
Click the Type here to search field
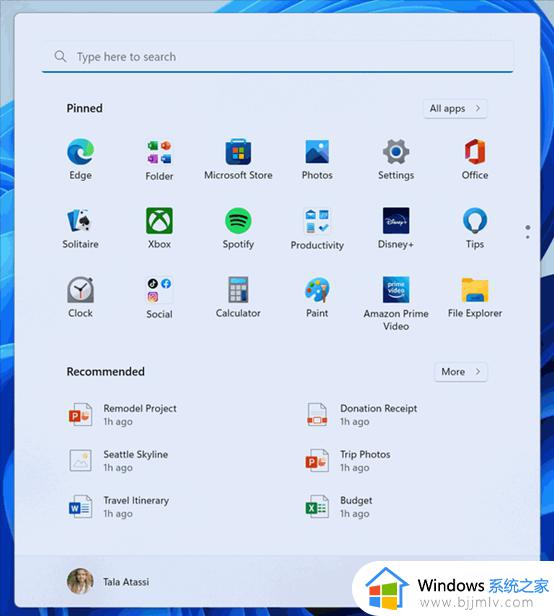click(277, 57)
